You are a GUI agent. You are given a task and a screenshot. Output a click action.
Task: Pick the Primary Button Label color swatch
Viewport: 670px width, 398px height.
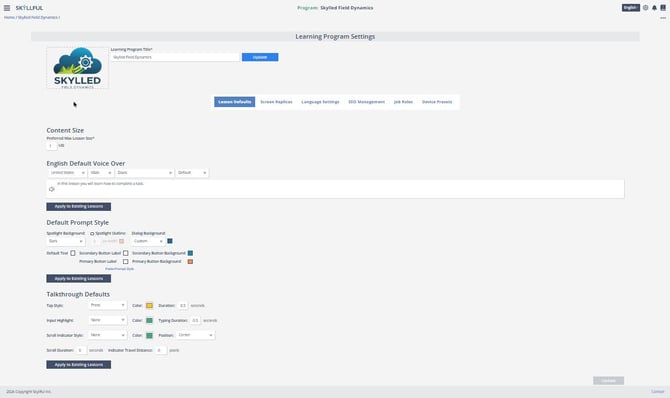tap(126, 261)
